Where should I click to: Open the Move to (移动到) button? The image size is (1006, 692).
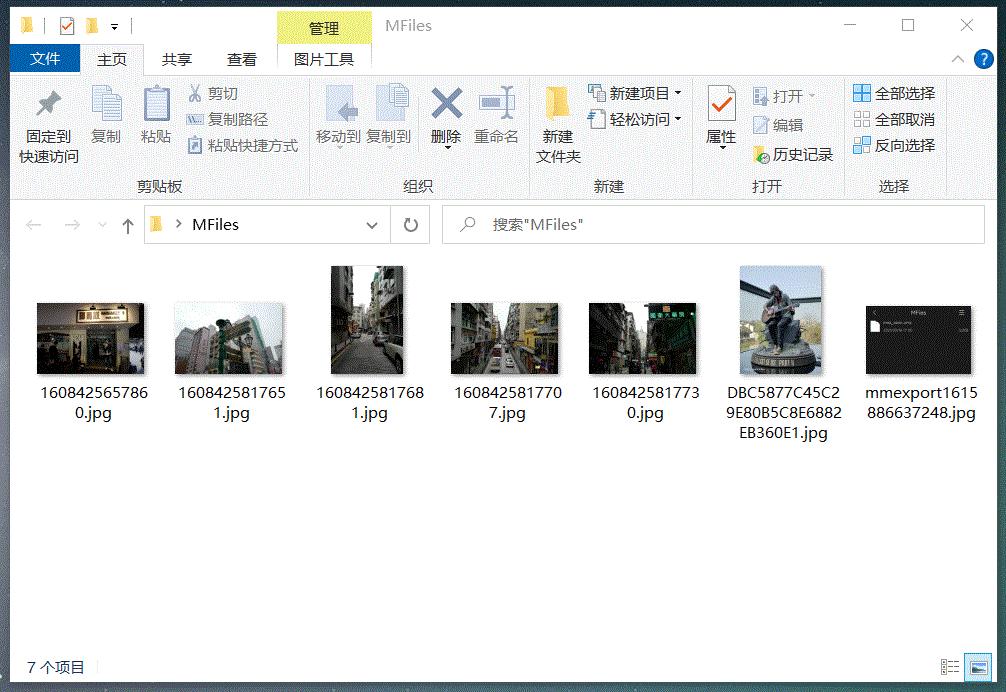tap(338, 115)
